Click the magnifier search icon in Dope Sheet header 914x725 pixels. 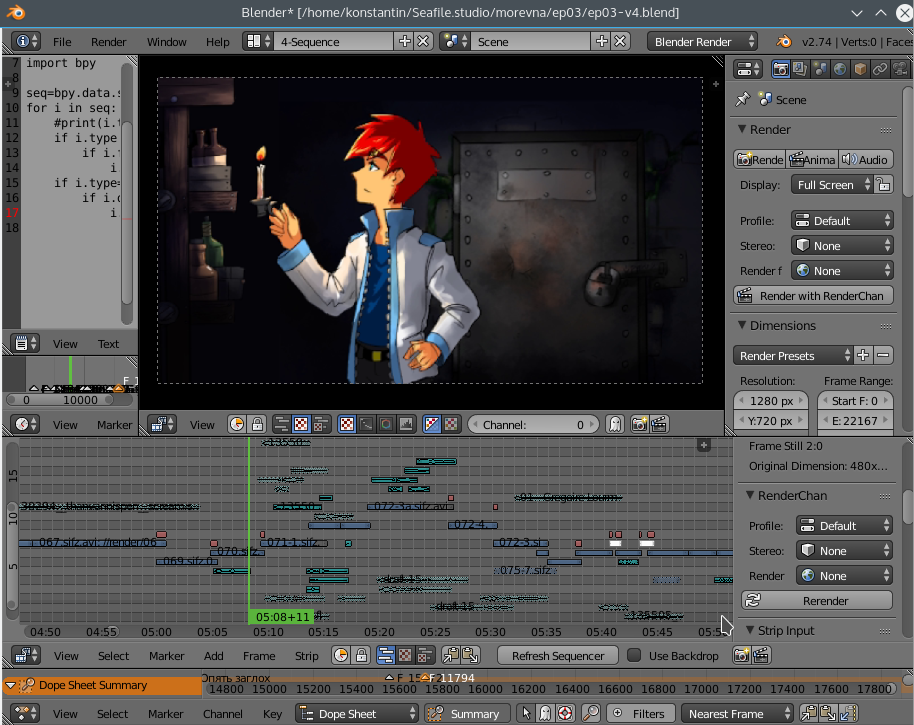[x=591, y=713]
